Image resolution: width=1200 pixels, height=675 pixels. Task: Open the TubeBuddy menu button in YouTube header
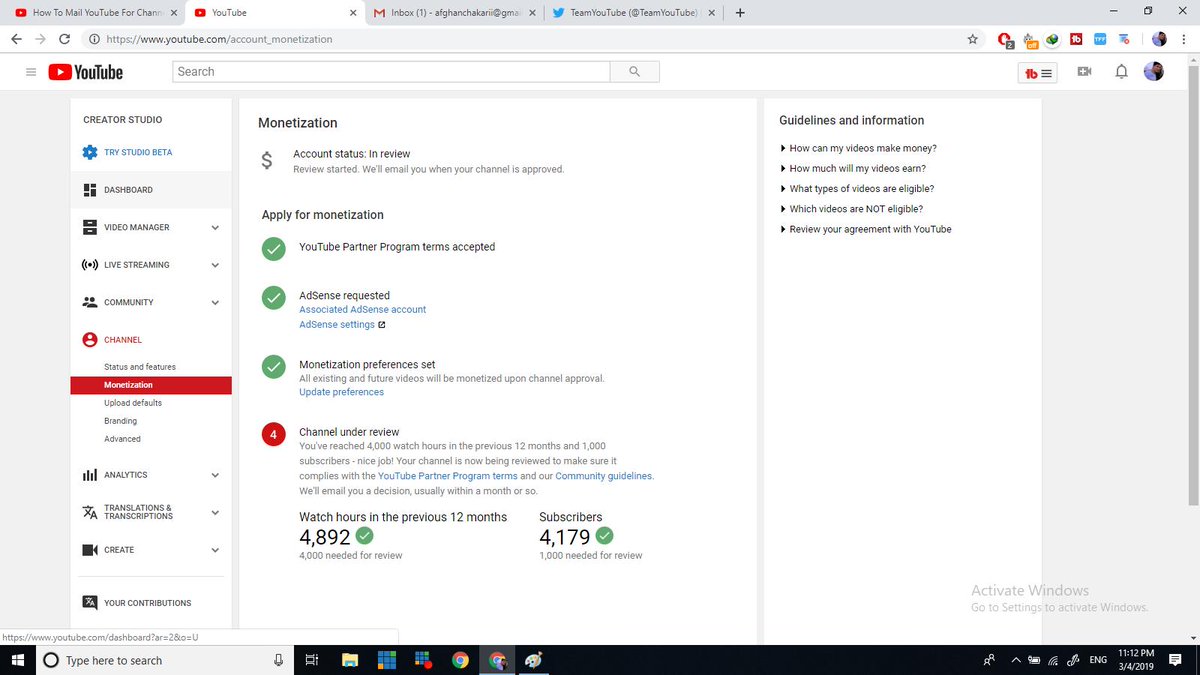click(x=1039, y=73)
